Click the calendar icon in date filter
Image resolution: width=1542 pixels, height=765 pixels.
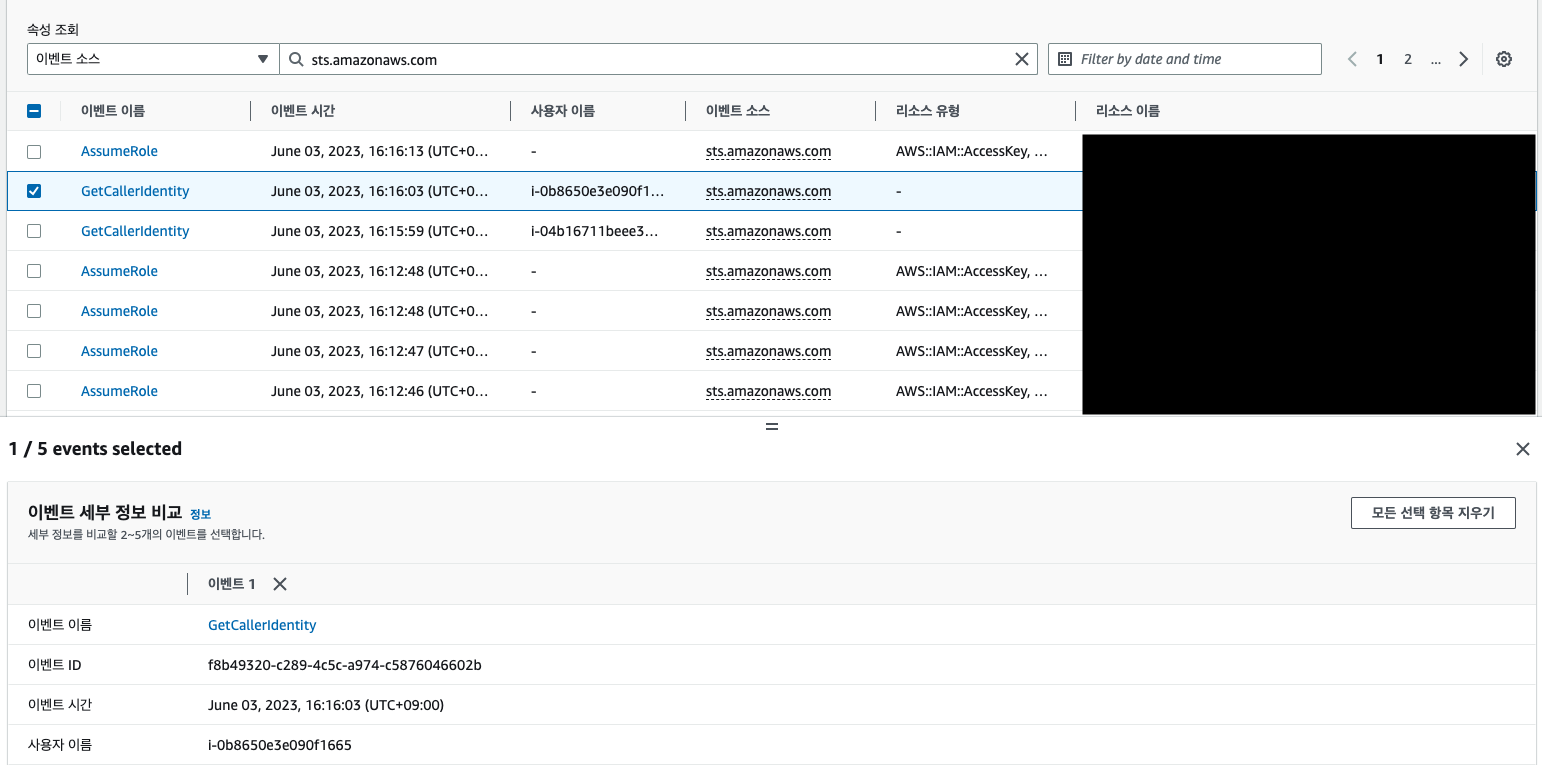click(1065, 59)
